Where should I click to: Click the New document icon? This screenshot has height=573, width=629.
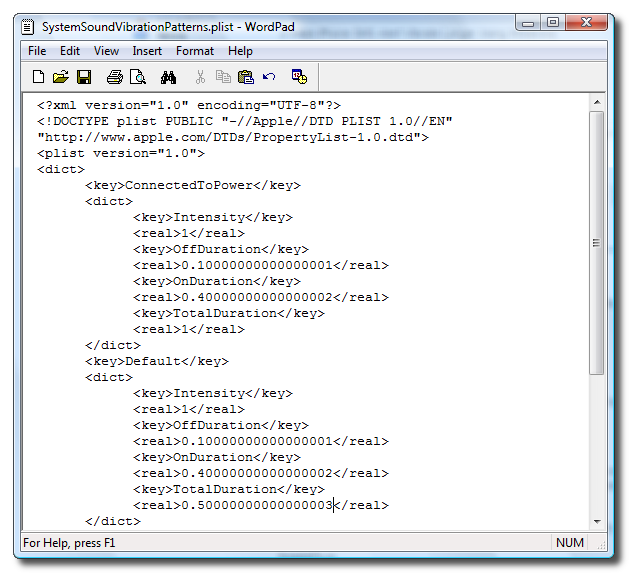coord(38,76)
